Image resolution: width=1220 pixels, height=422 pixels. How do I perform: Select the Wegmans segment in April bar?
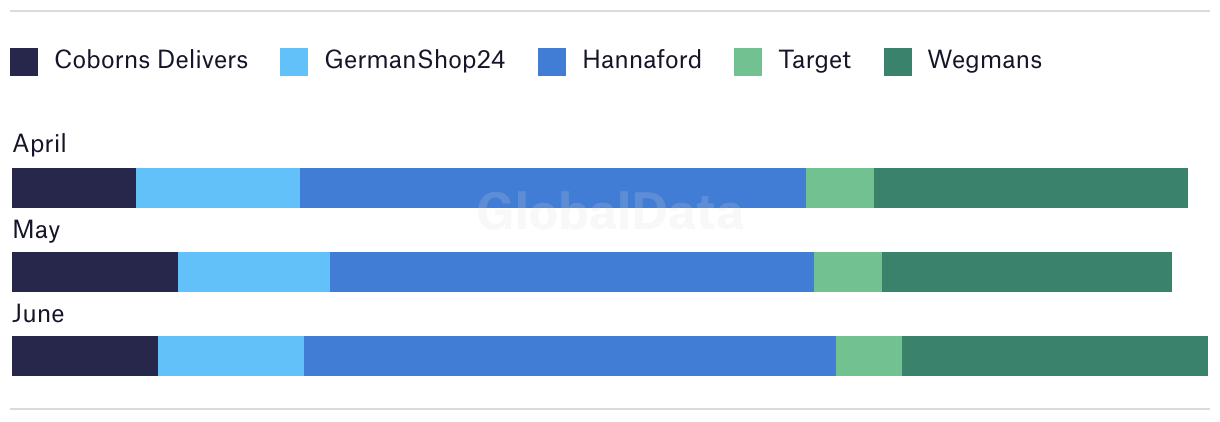pyautogui.click(x=1031, y=188)
